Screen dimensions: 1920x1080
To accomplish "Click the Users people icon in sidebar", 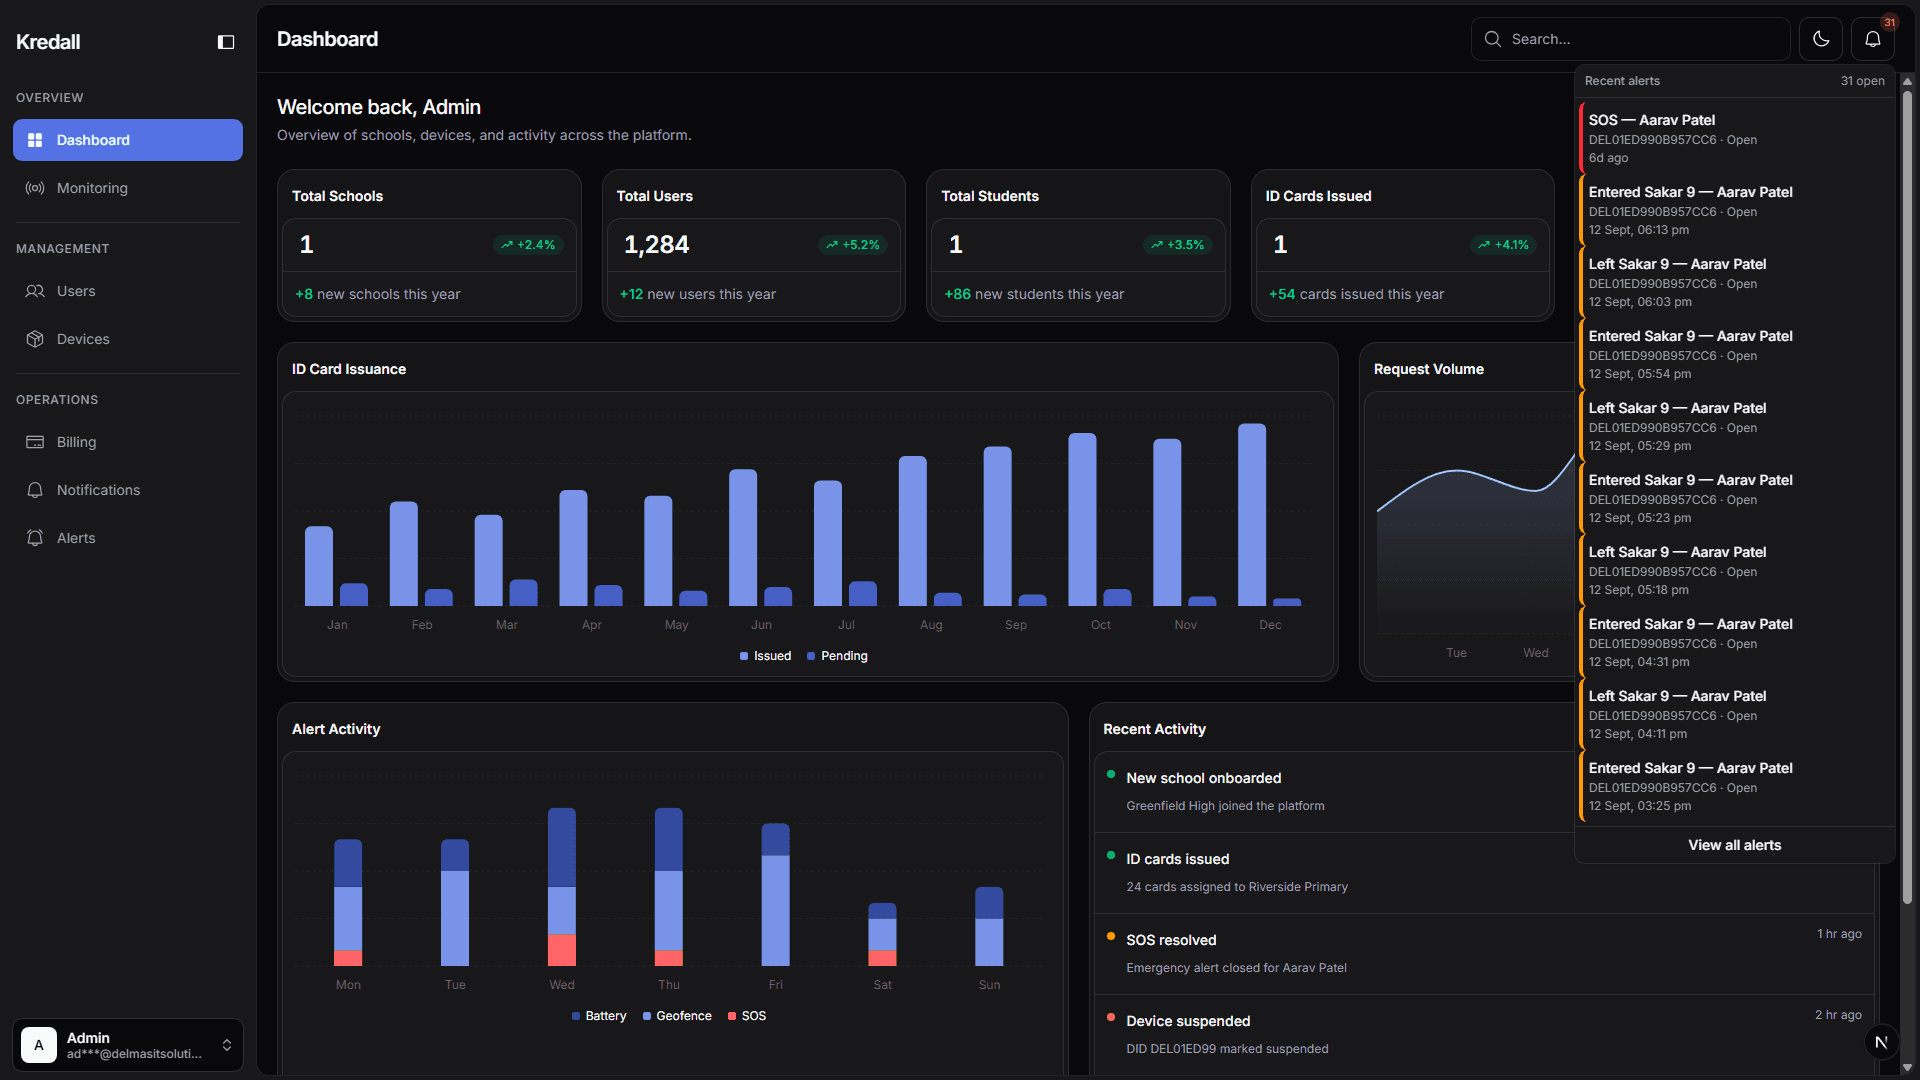I will coord(35,291).
